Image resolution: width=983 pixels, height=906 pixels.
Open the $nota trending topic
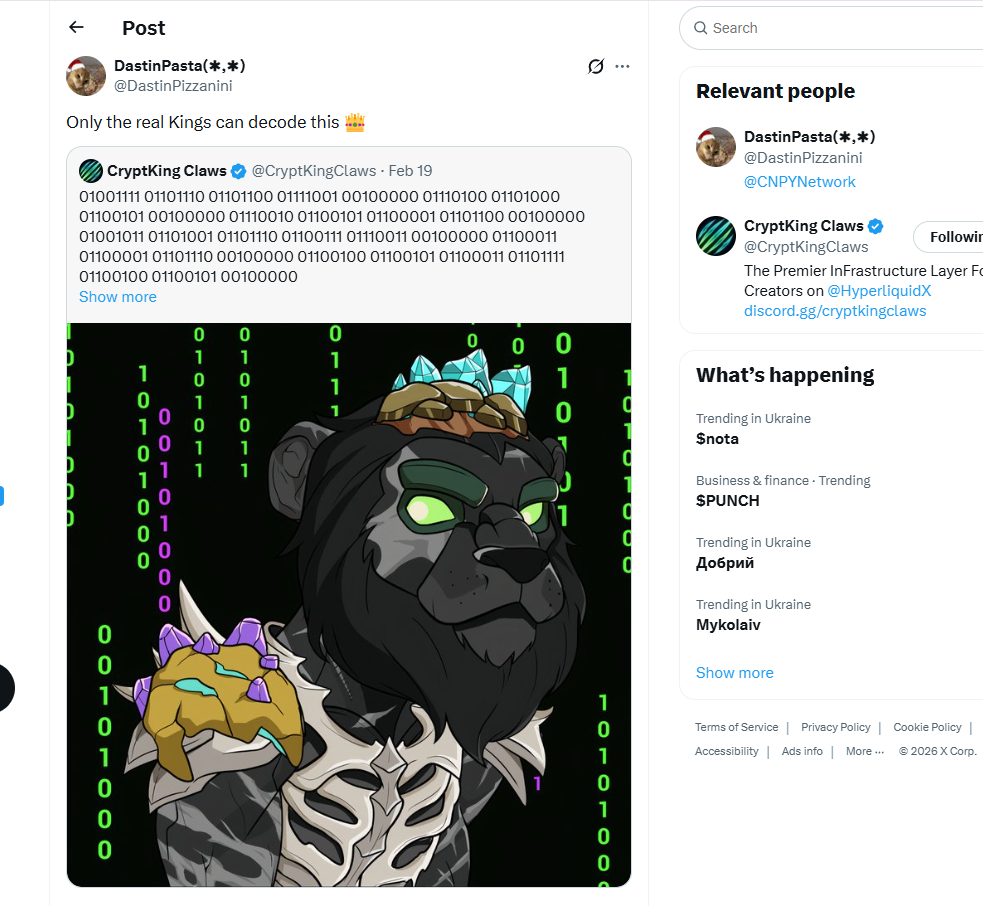(x=718, y=439)
